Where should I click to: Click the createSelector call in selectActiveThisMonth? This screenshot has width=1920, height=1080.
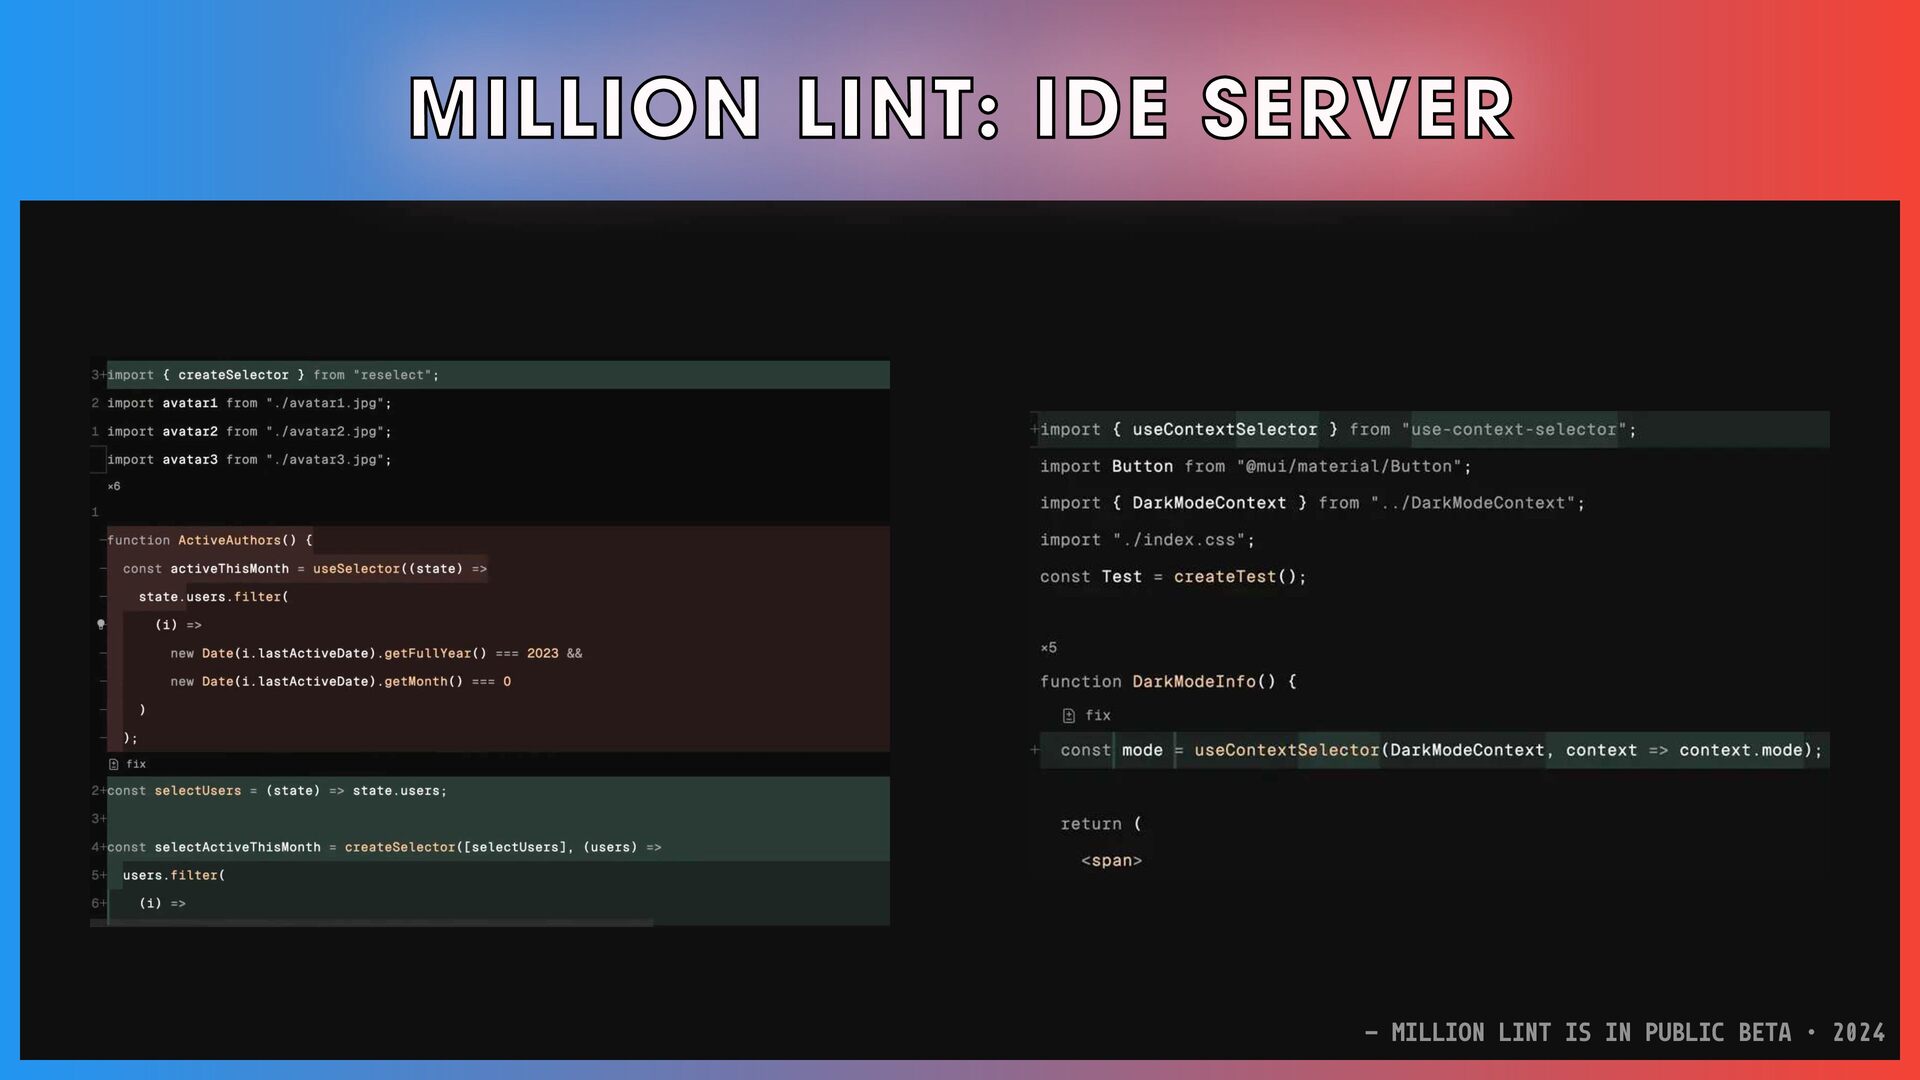(x=400, y=847)
